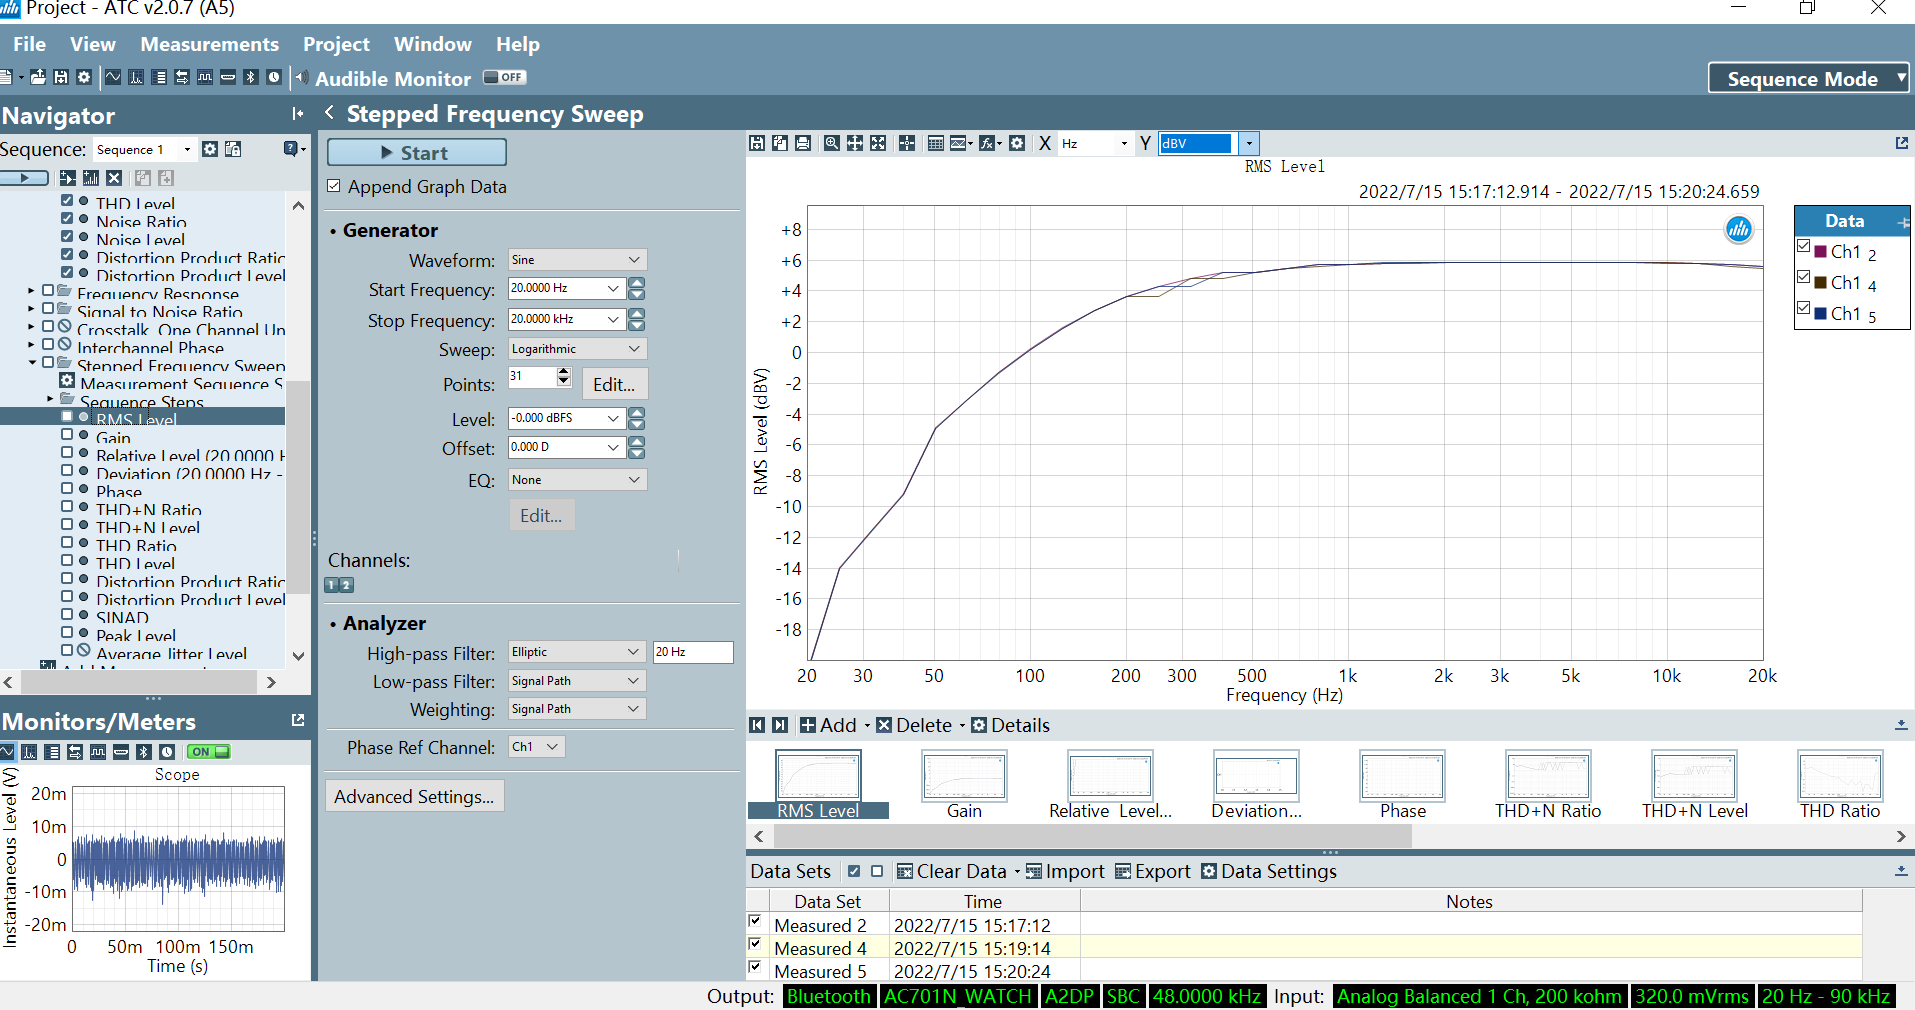1915x1010 pixels.
Task: Click the scope waveform icon in main toolbar
Action: pos(113,77)
